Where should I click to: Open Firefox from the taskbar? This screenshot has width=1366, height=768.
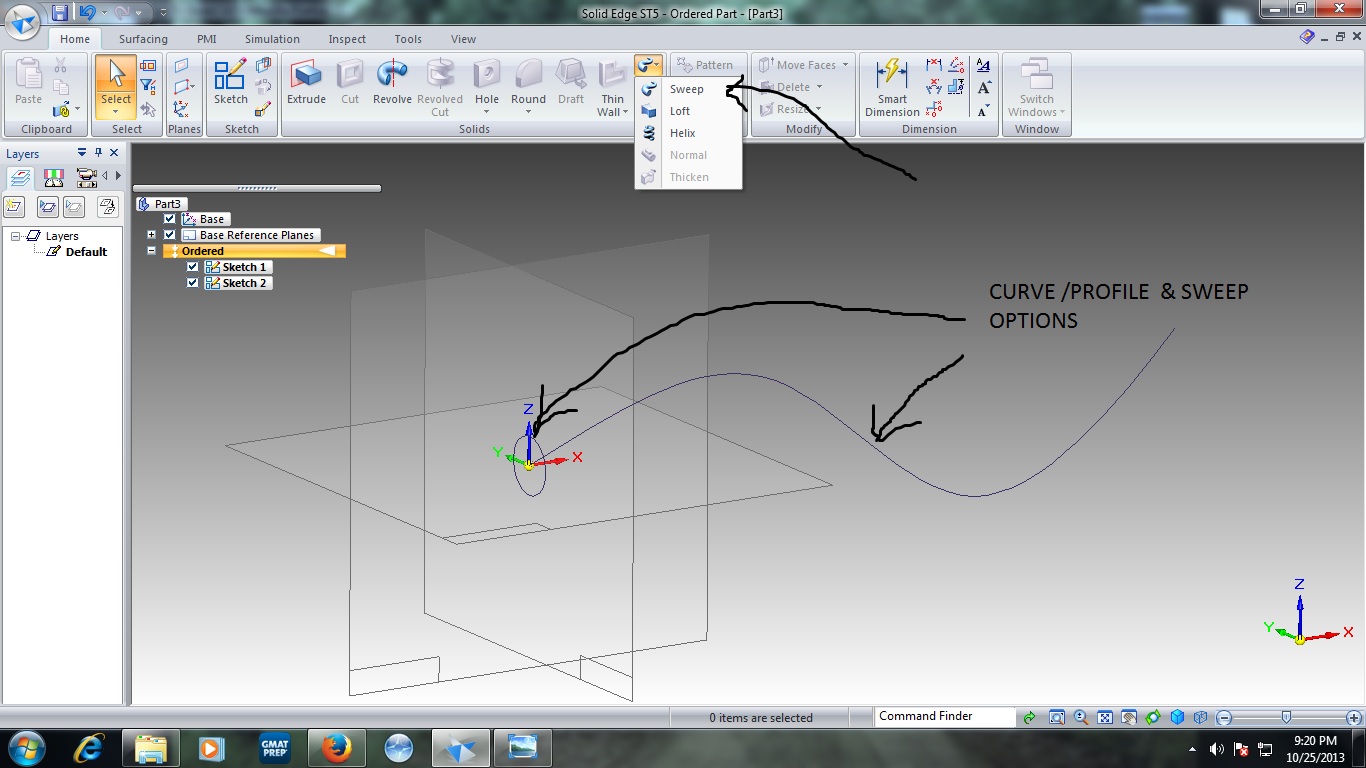pyautogui.click(x=336, y=747)
